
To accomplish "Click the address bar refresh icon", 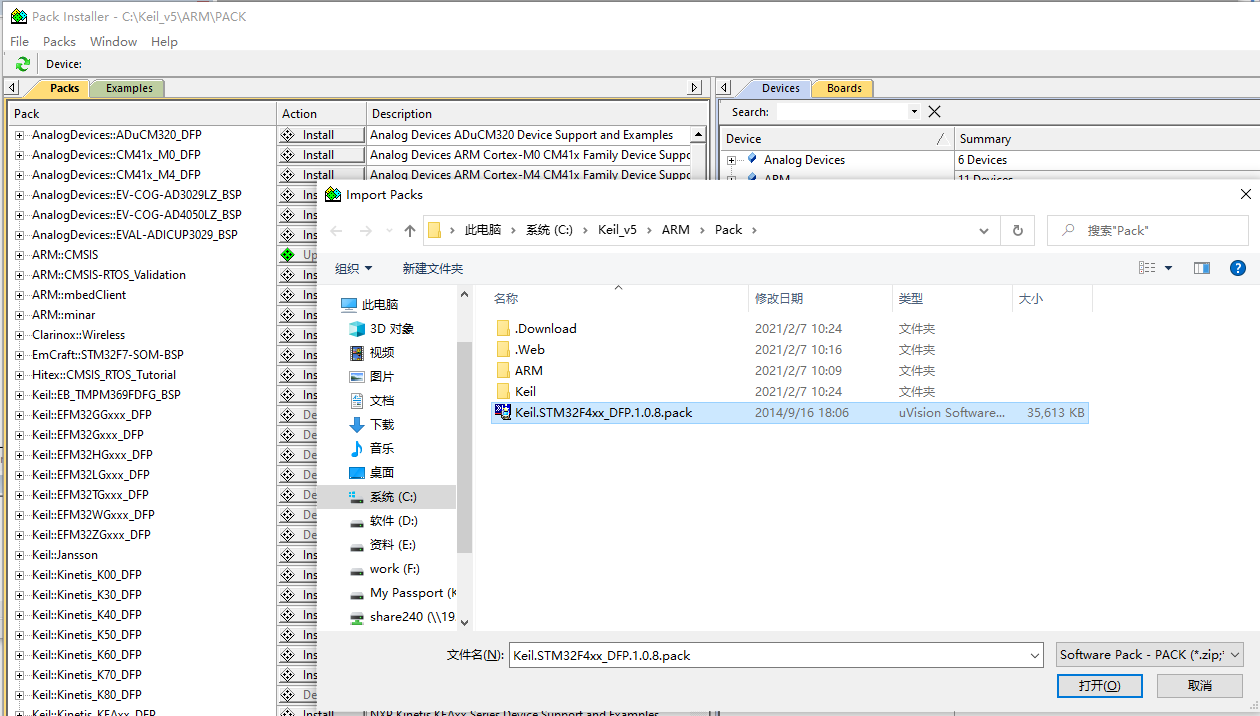I will point(1017,230).
